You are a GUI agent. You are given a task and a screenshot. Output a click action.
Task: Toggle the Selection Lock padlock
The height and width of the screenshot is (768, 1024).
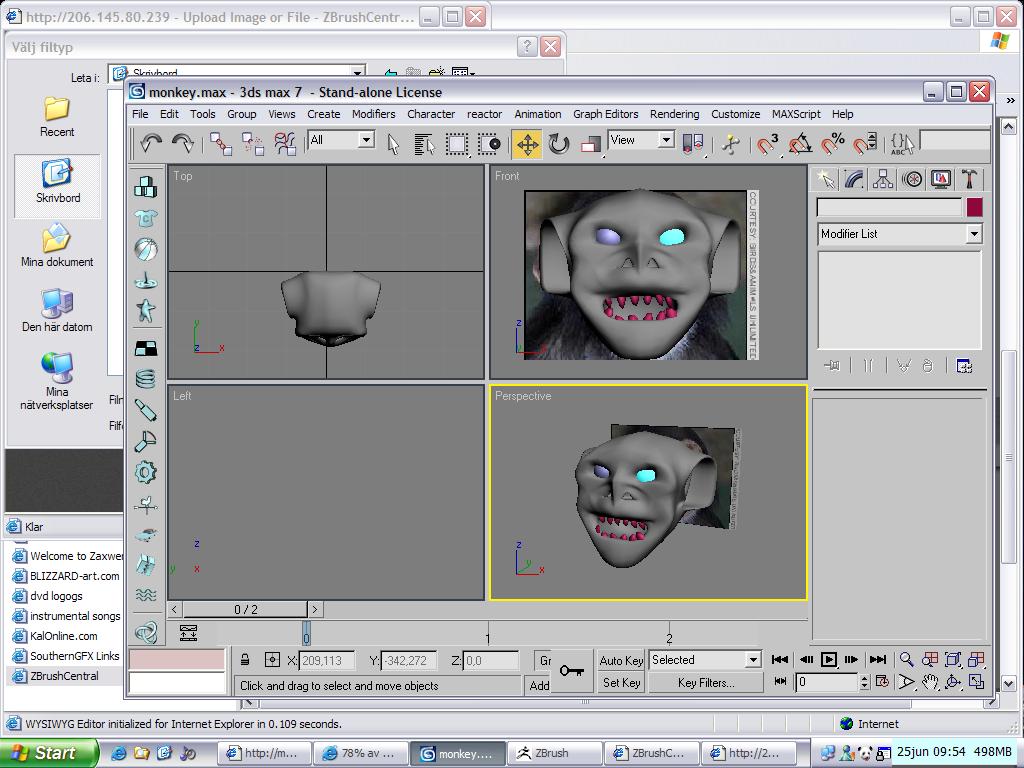(x=245, y=660)
